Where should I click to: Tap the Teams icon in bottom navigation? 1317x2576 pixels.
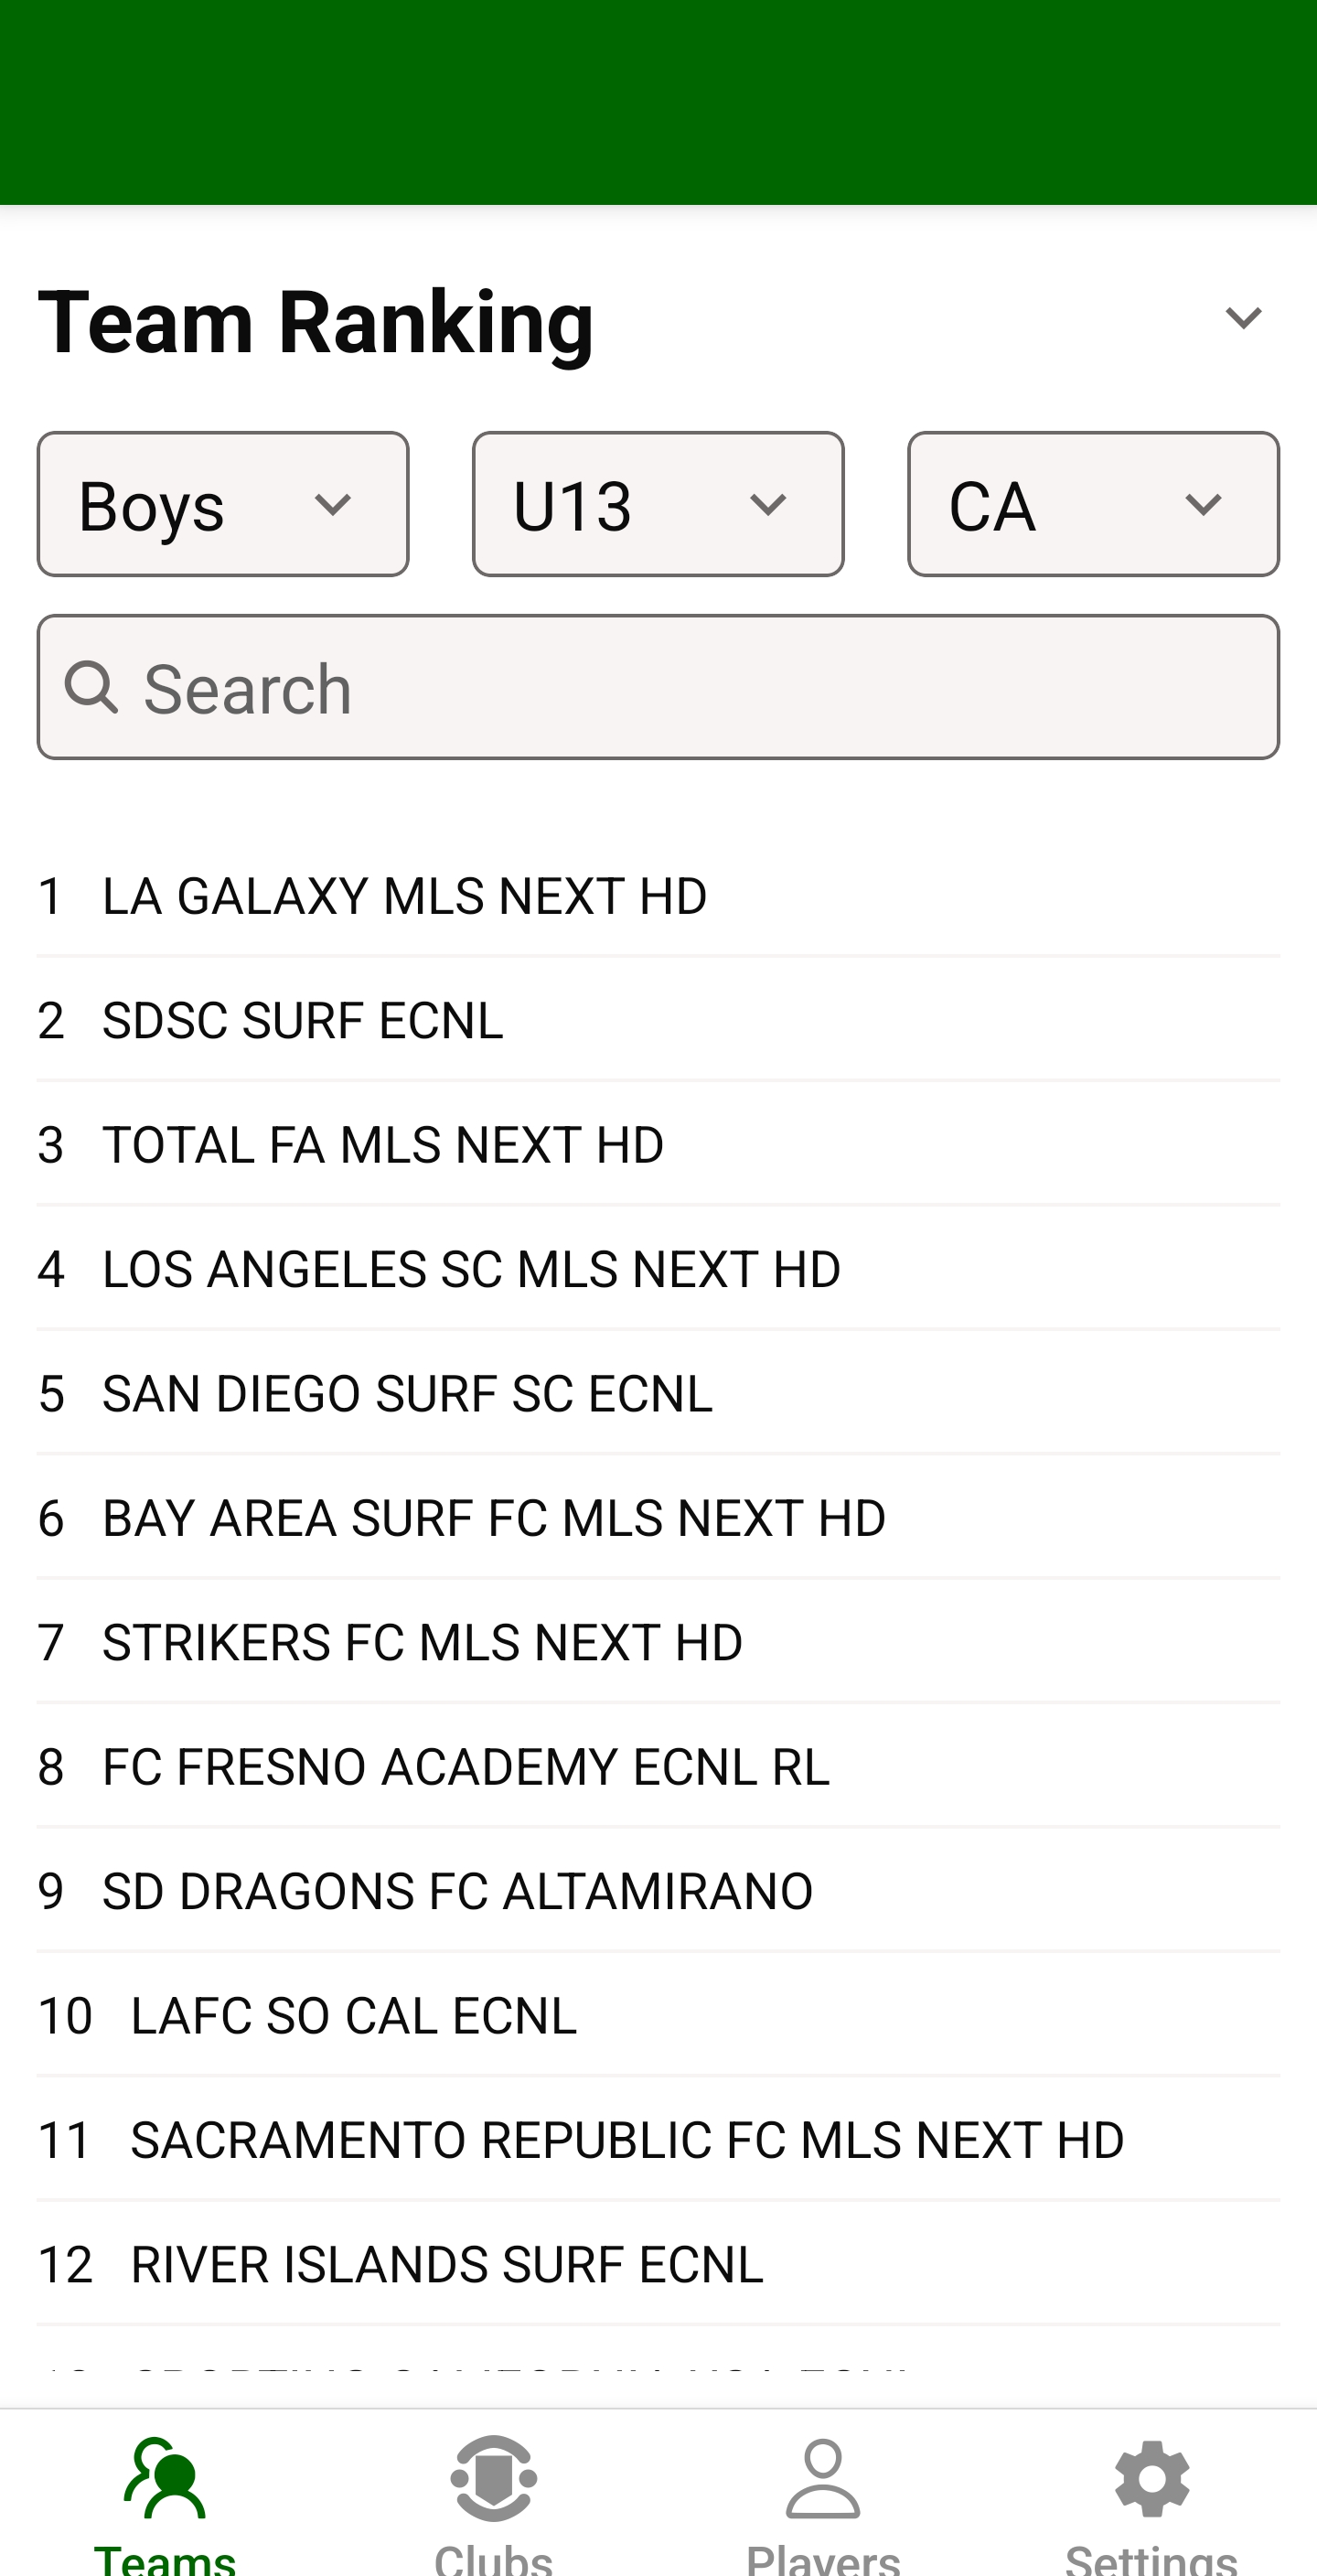(x=165, y=2480)
